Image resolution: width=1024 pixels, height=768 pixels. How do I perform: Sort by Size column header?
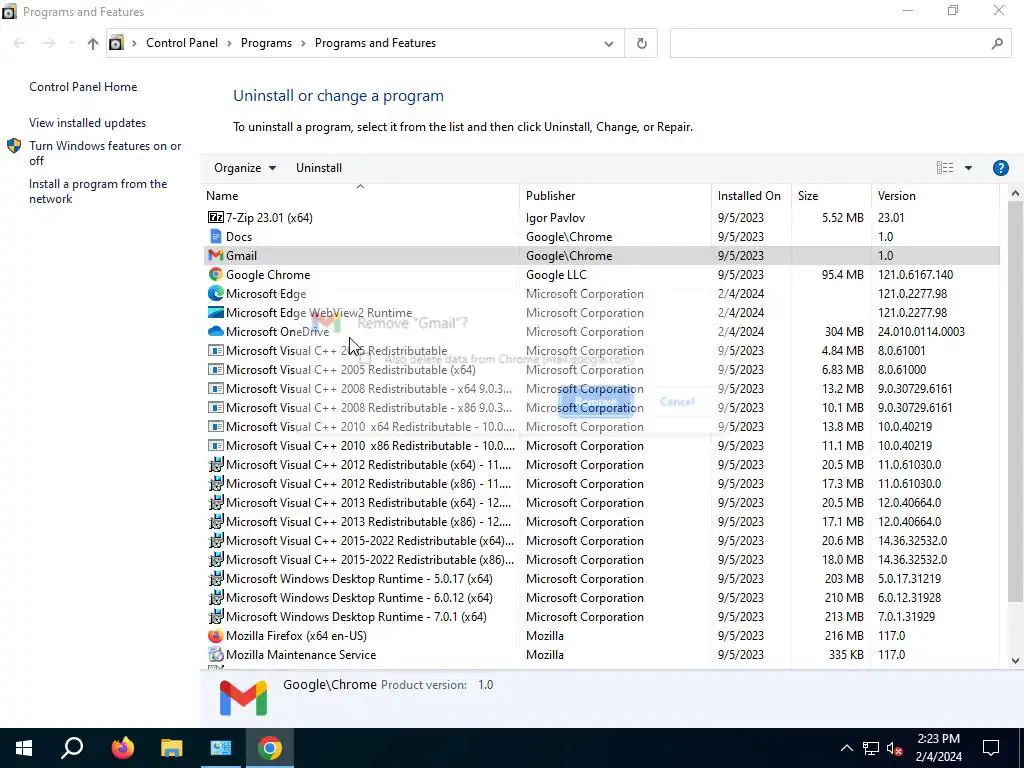tap(831, 195)
